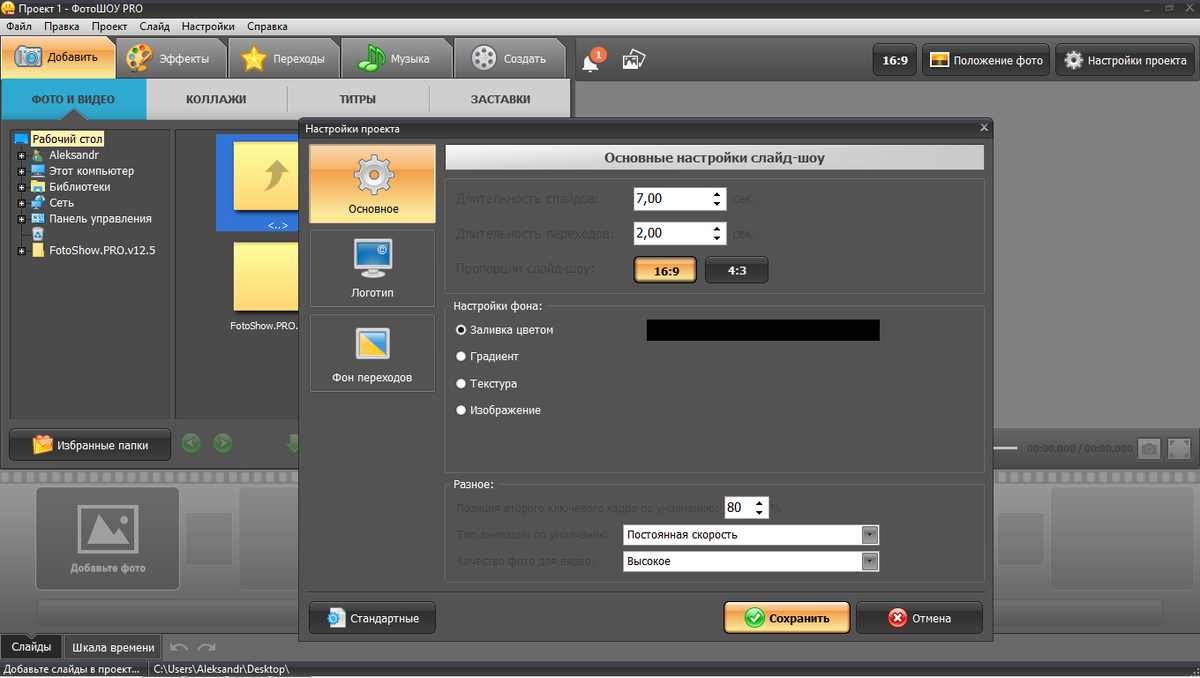Switch to the Слайды view
Screen dimensions: 1200x678
pyautogui.click(x=31, y=647)
